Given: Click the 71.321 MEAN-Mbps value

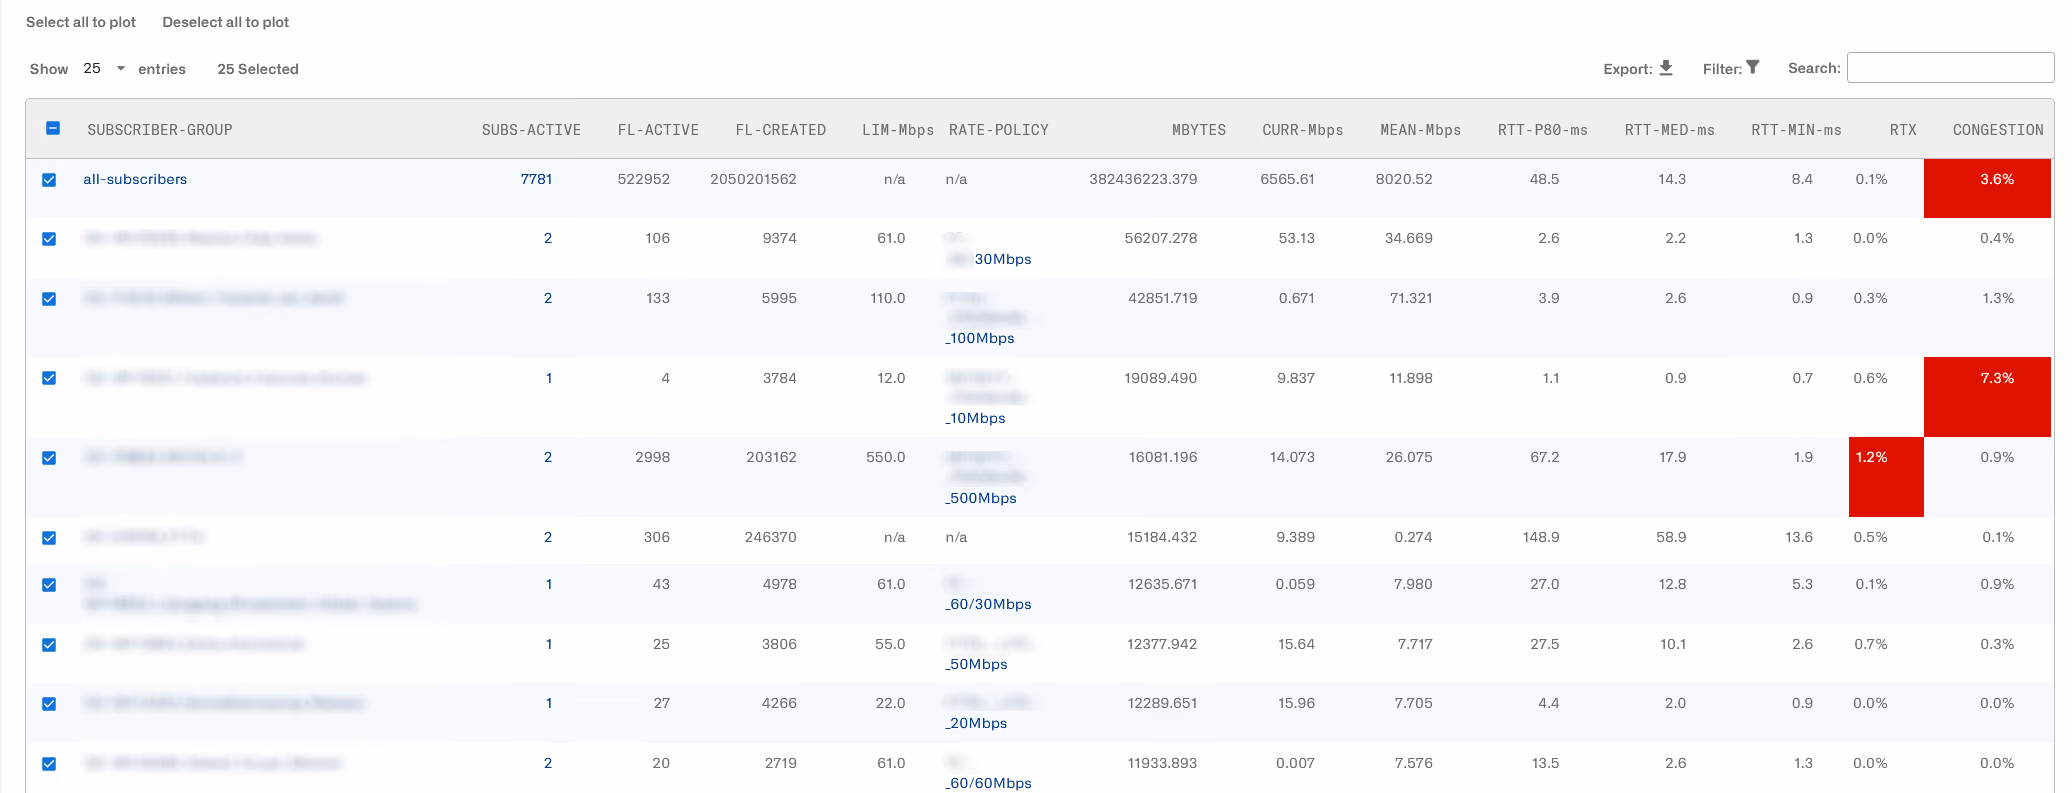Looking at the screenshot, I should tap(1411, 298).
